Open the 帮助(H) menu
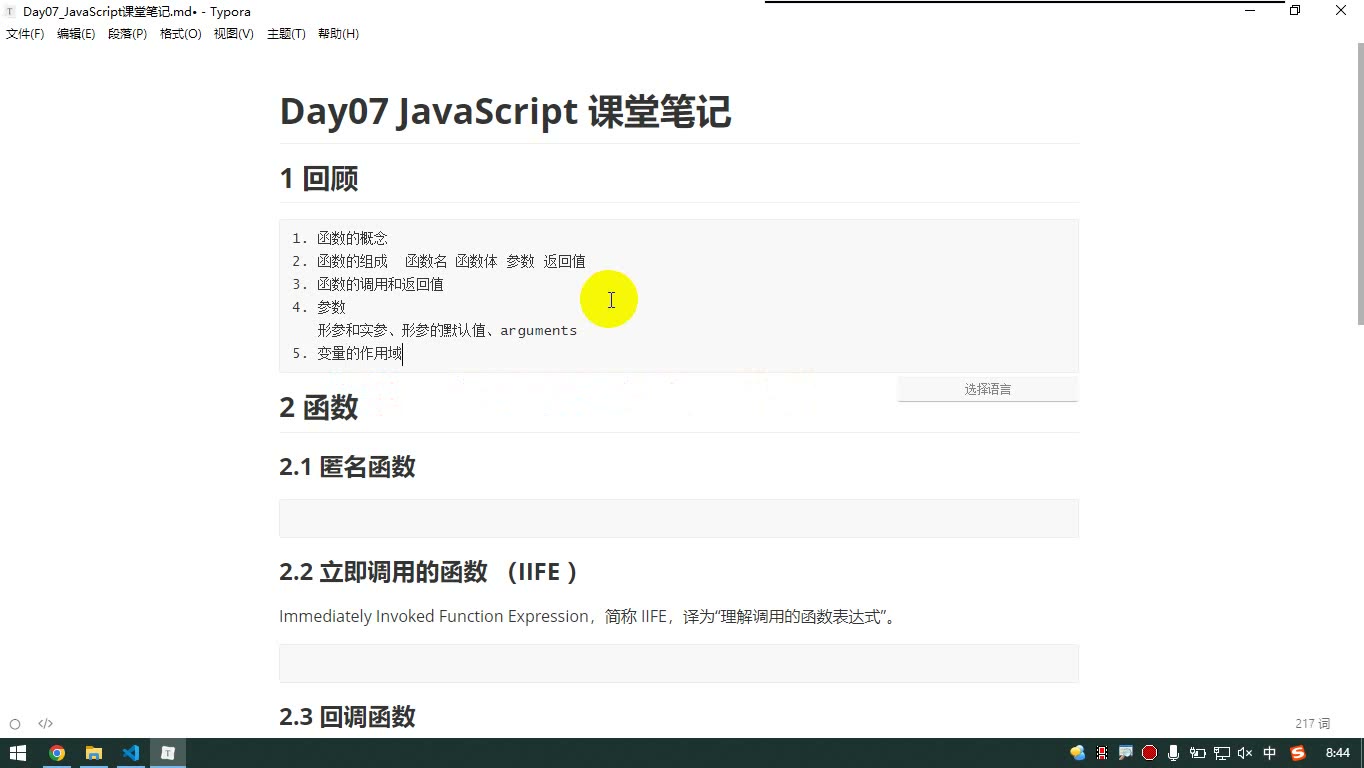 point(338,34)
